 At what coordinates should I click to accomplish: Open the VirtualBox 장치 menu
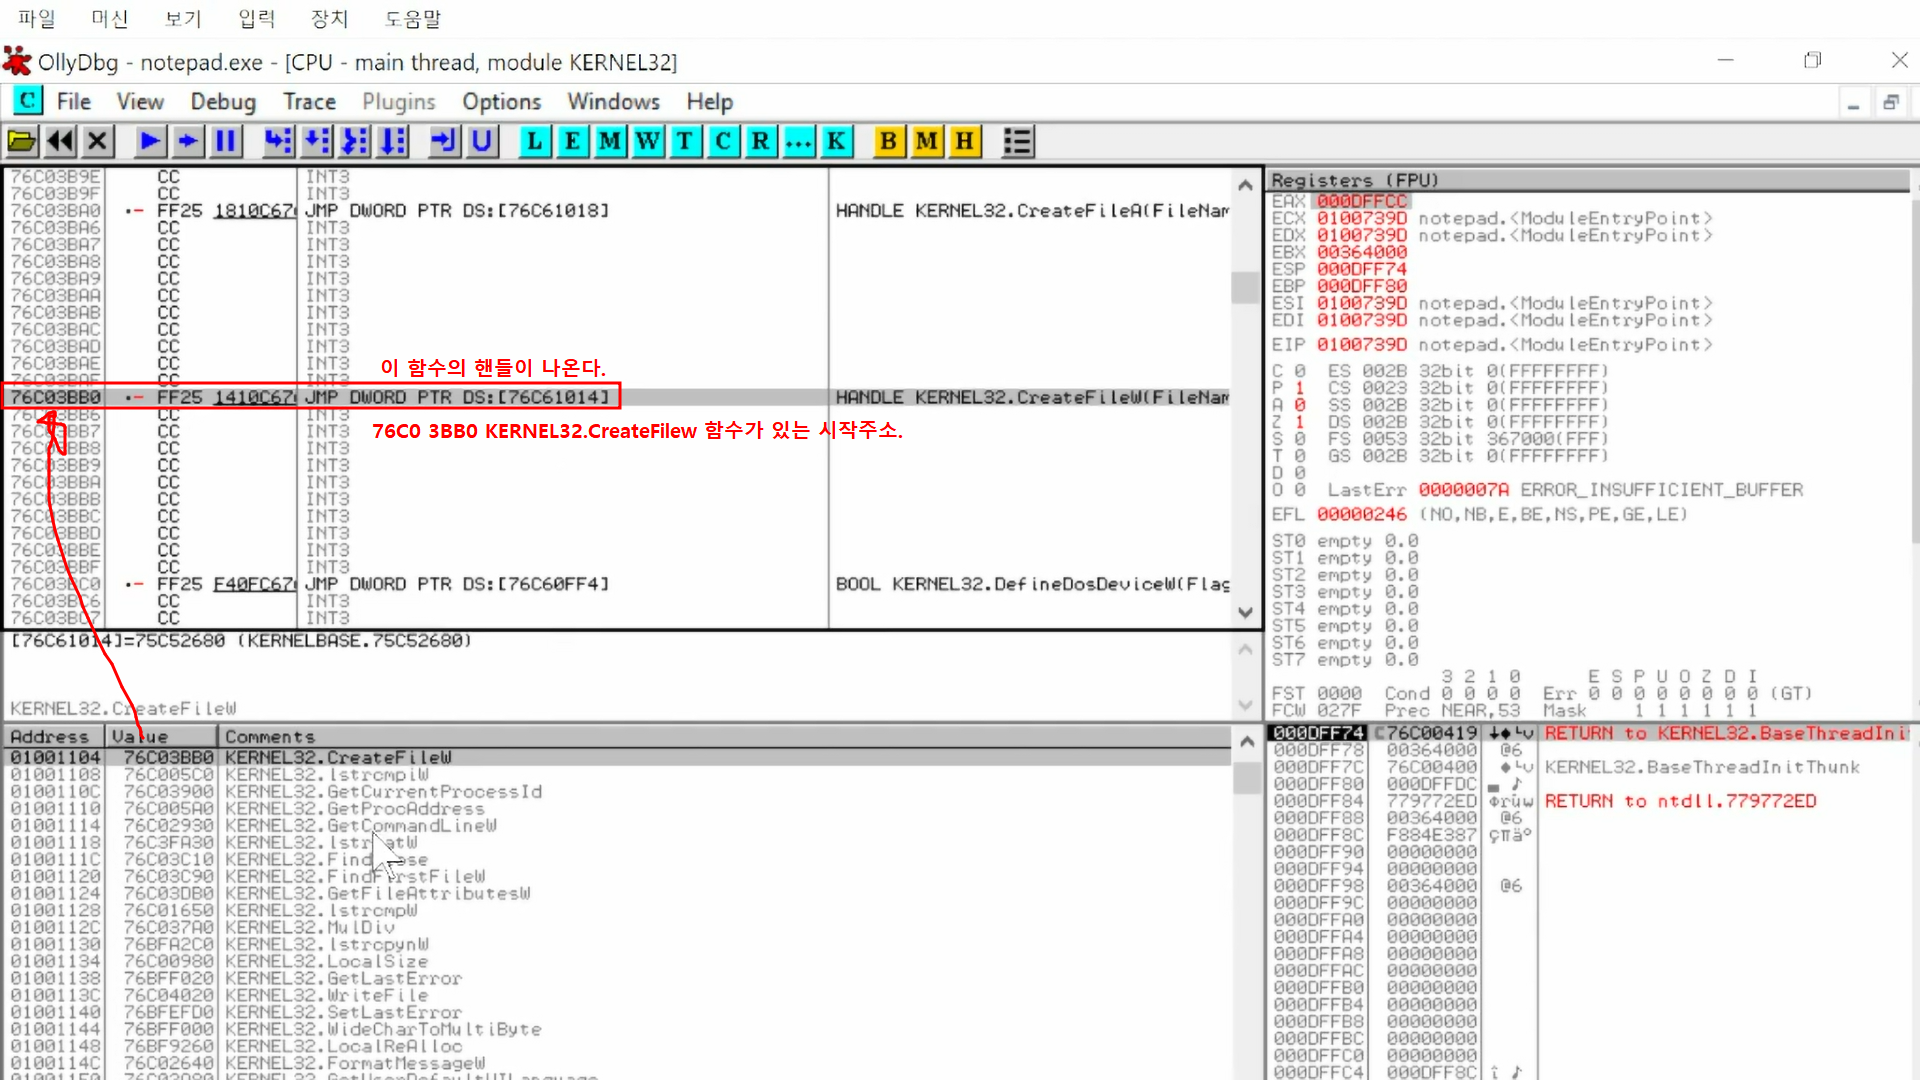point(330,18)
